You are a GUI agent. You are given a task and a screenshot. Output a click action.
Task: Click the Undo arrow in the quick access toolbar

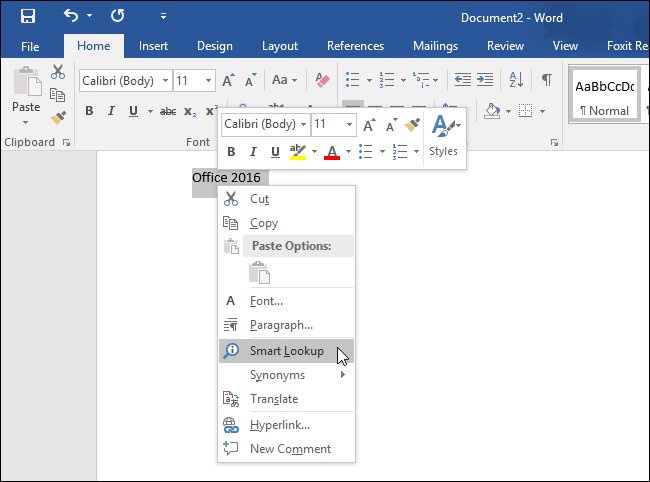point(71,16)
